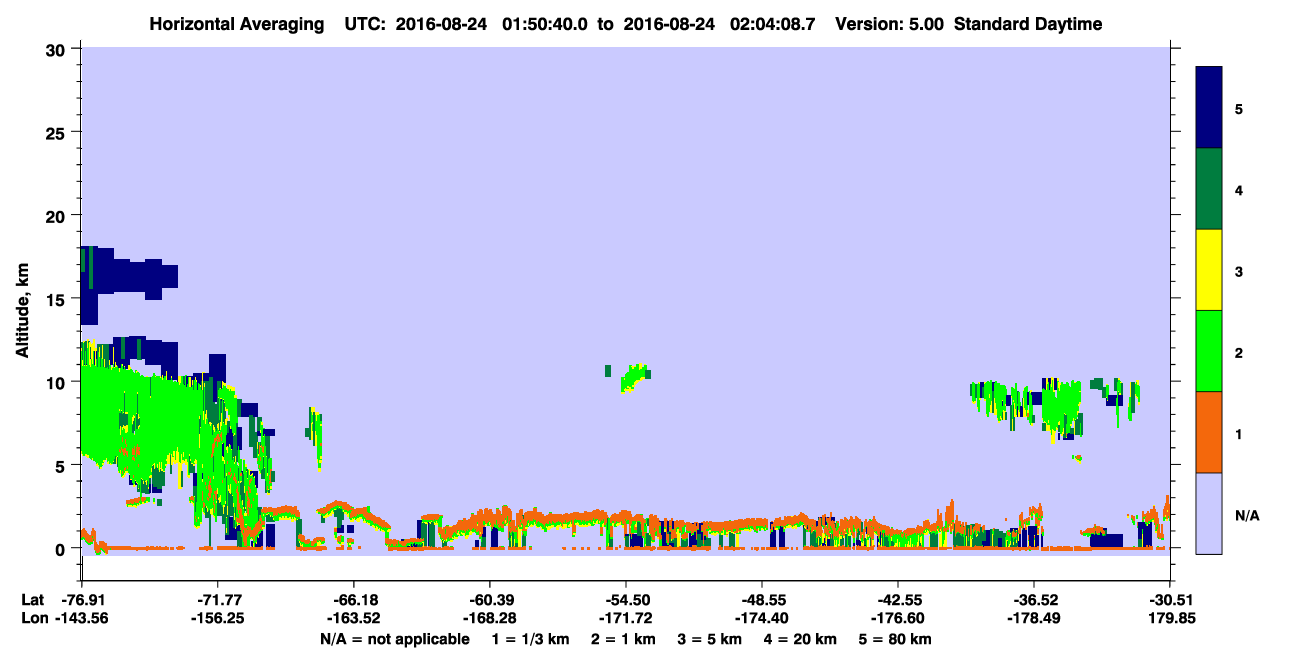This screenshot has width=1300, height=667.
Task: Click longitude value -143.56
Action: click(x=80, y=619)
